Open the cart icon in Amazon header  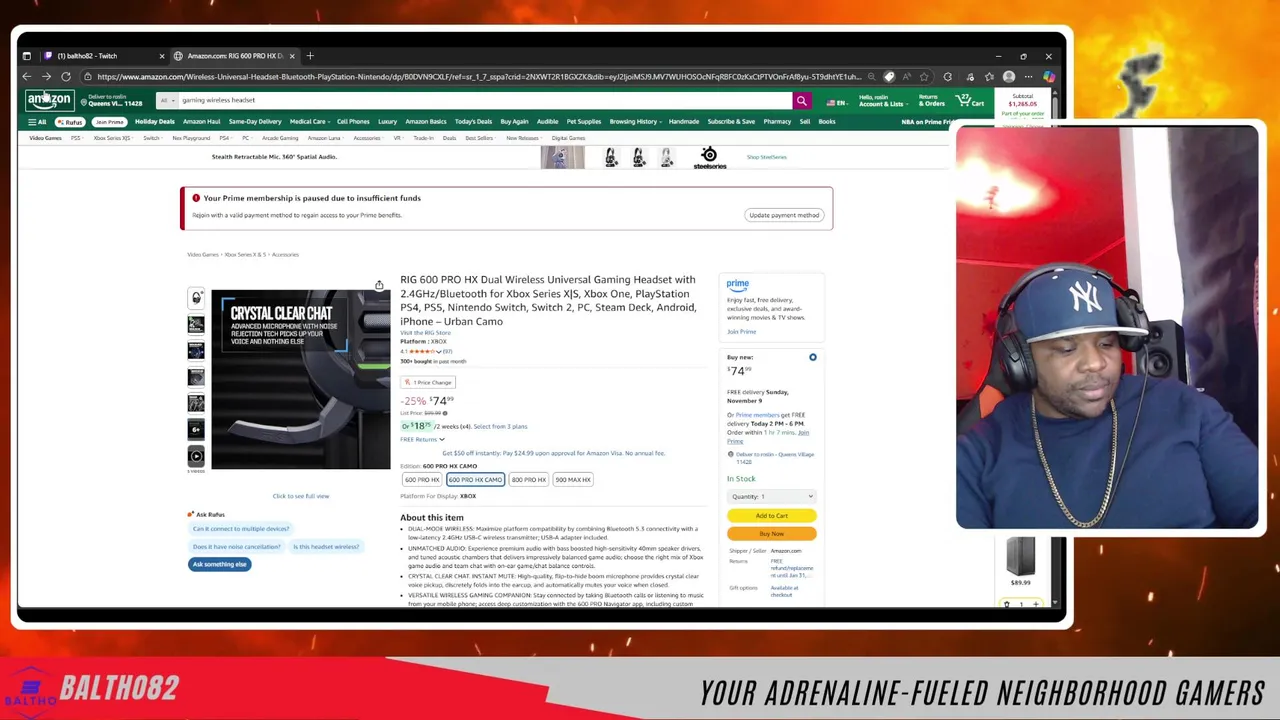[970, 101]
